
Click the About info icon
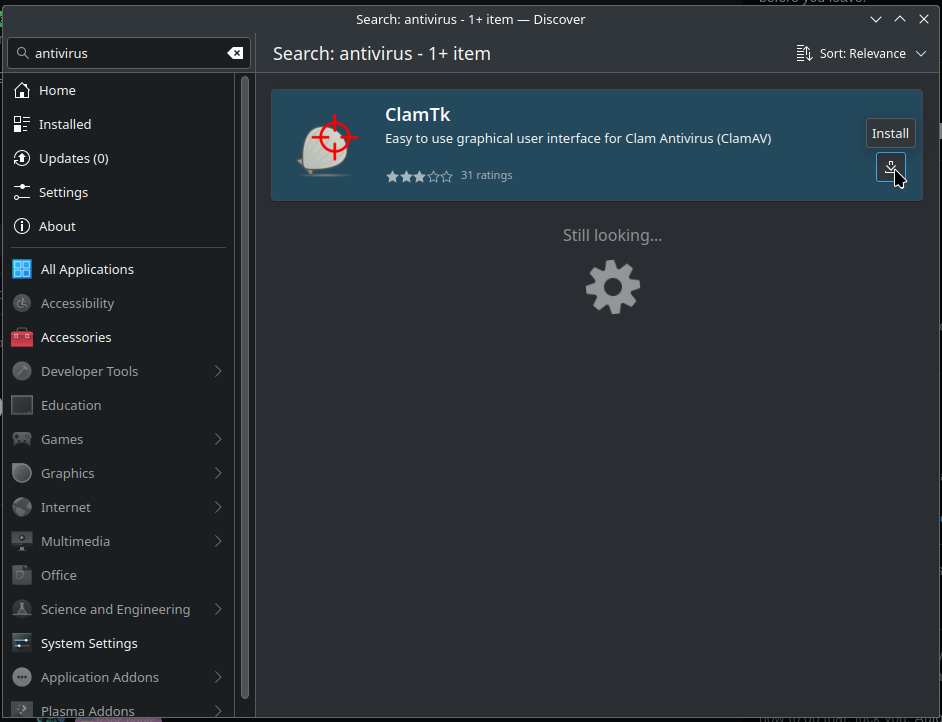pyautogui.click(x=22, y=226)
